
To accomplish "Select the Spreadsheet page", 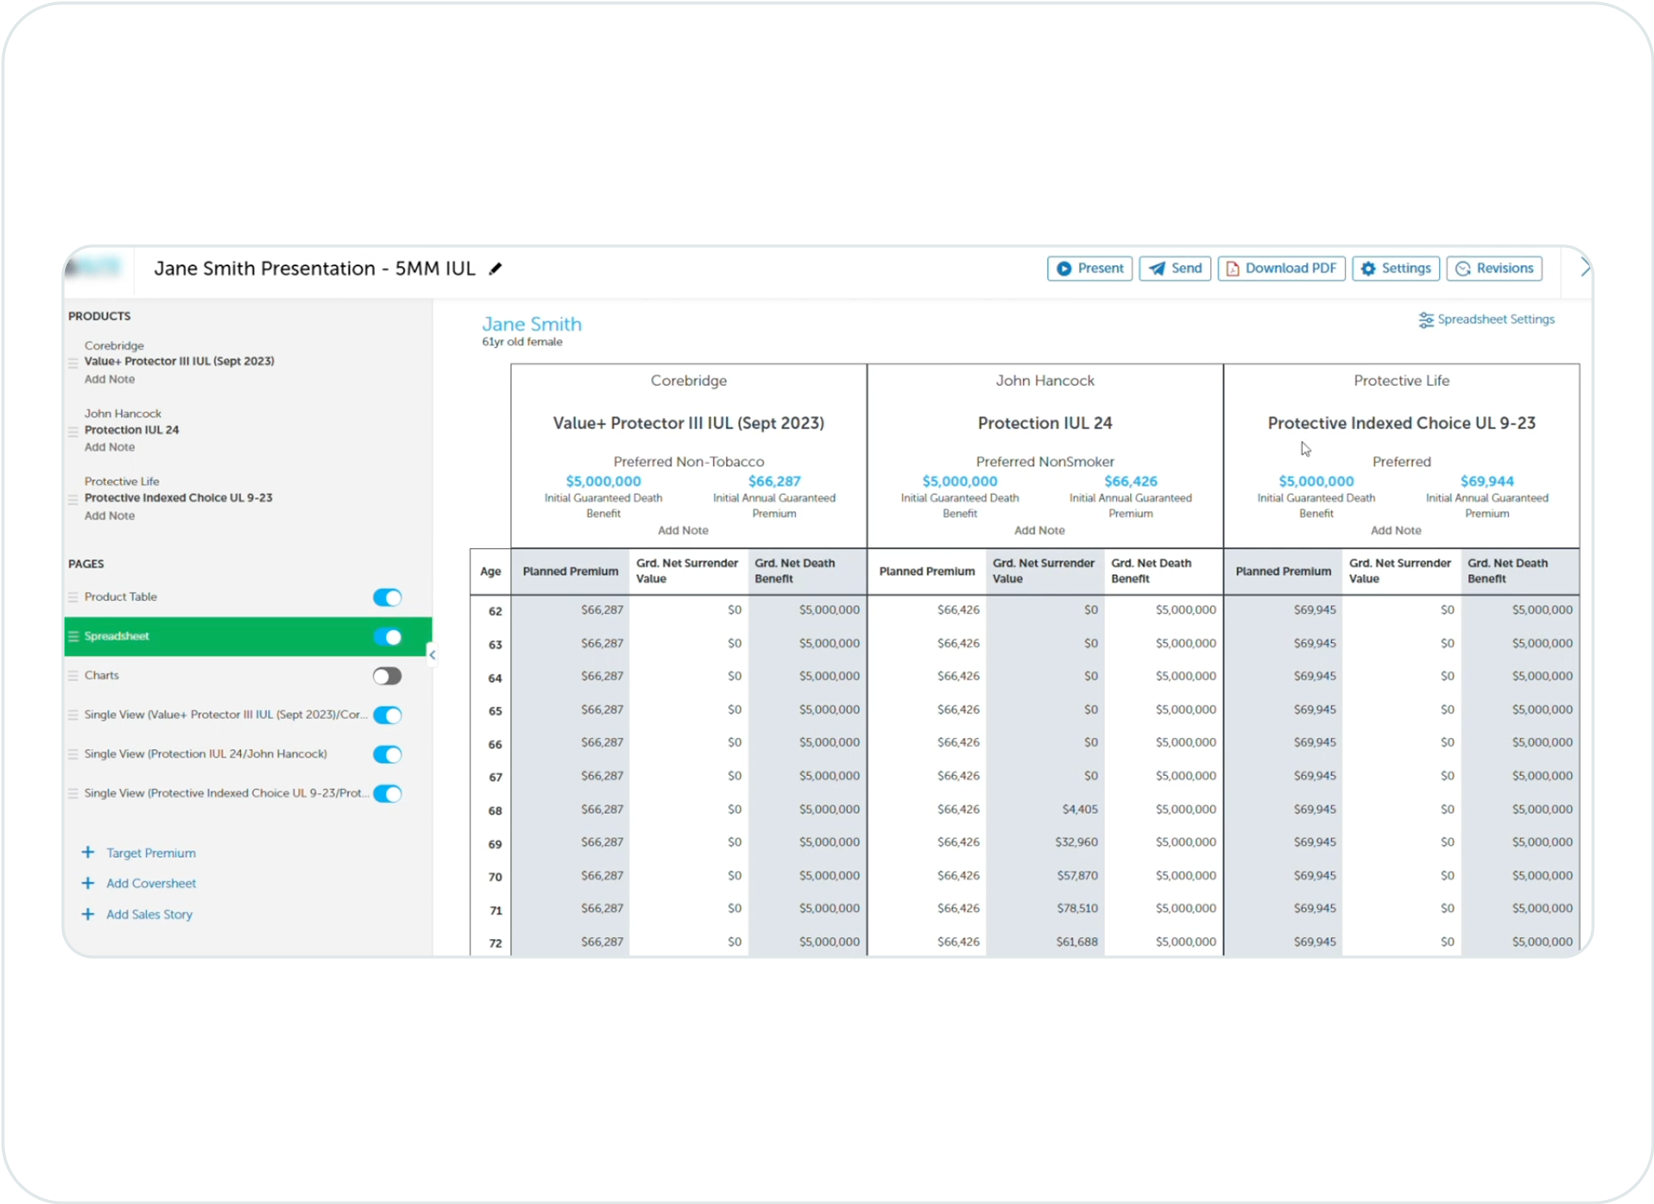I will (117, 636).
